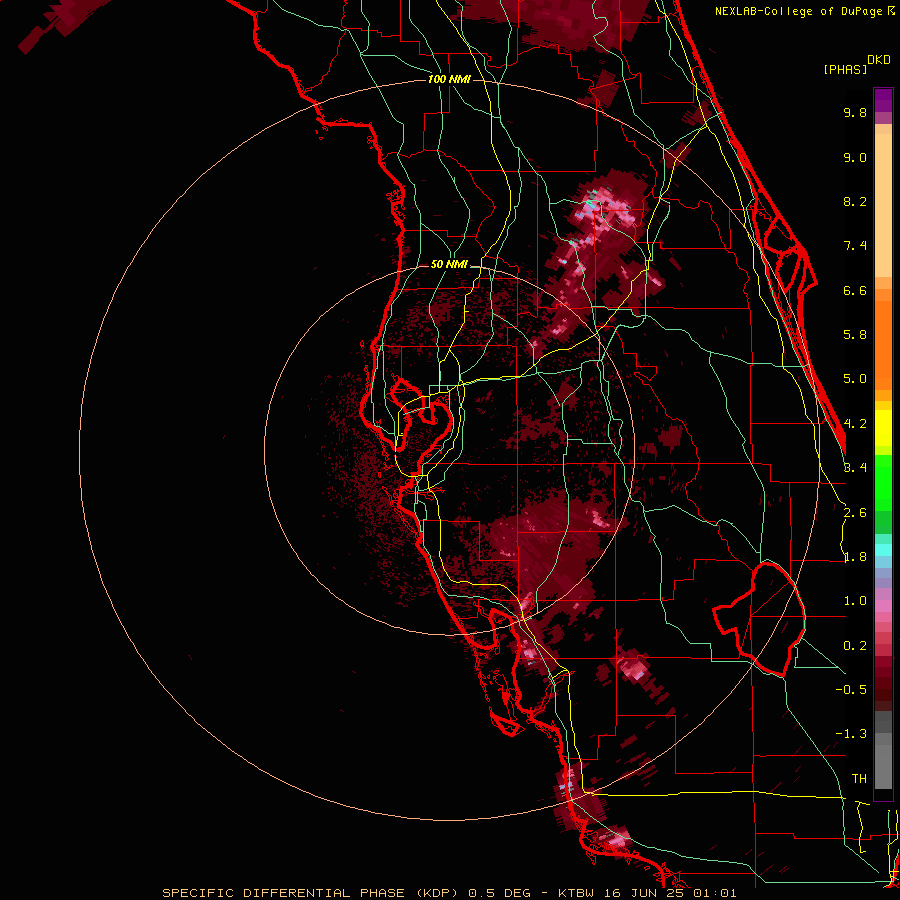This screenshot has width=900, height=900.
Task: Pick the purple band atop the color bar
Action: pyautogui.click(x=883, y=100)
